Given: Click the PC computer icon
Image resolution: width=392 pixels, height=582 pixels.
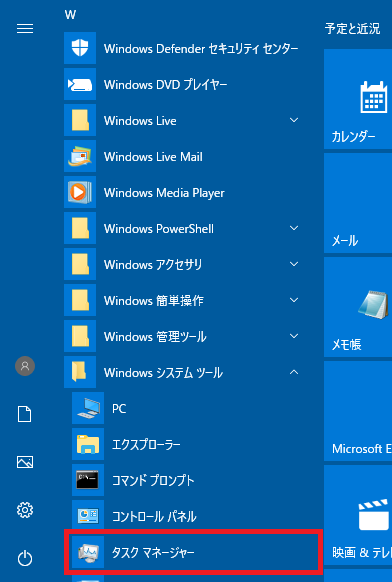Looking at the screenshot, I should point(88,408).
